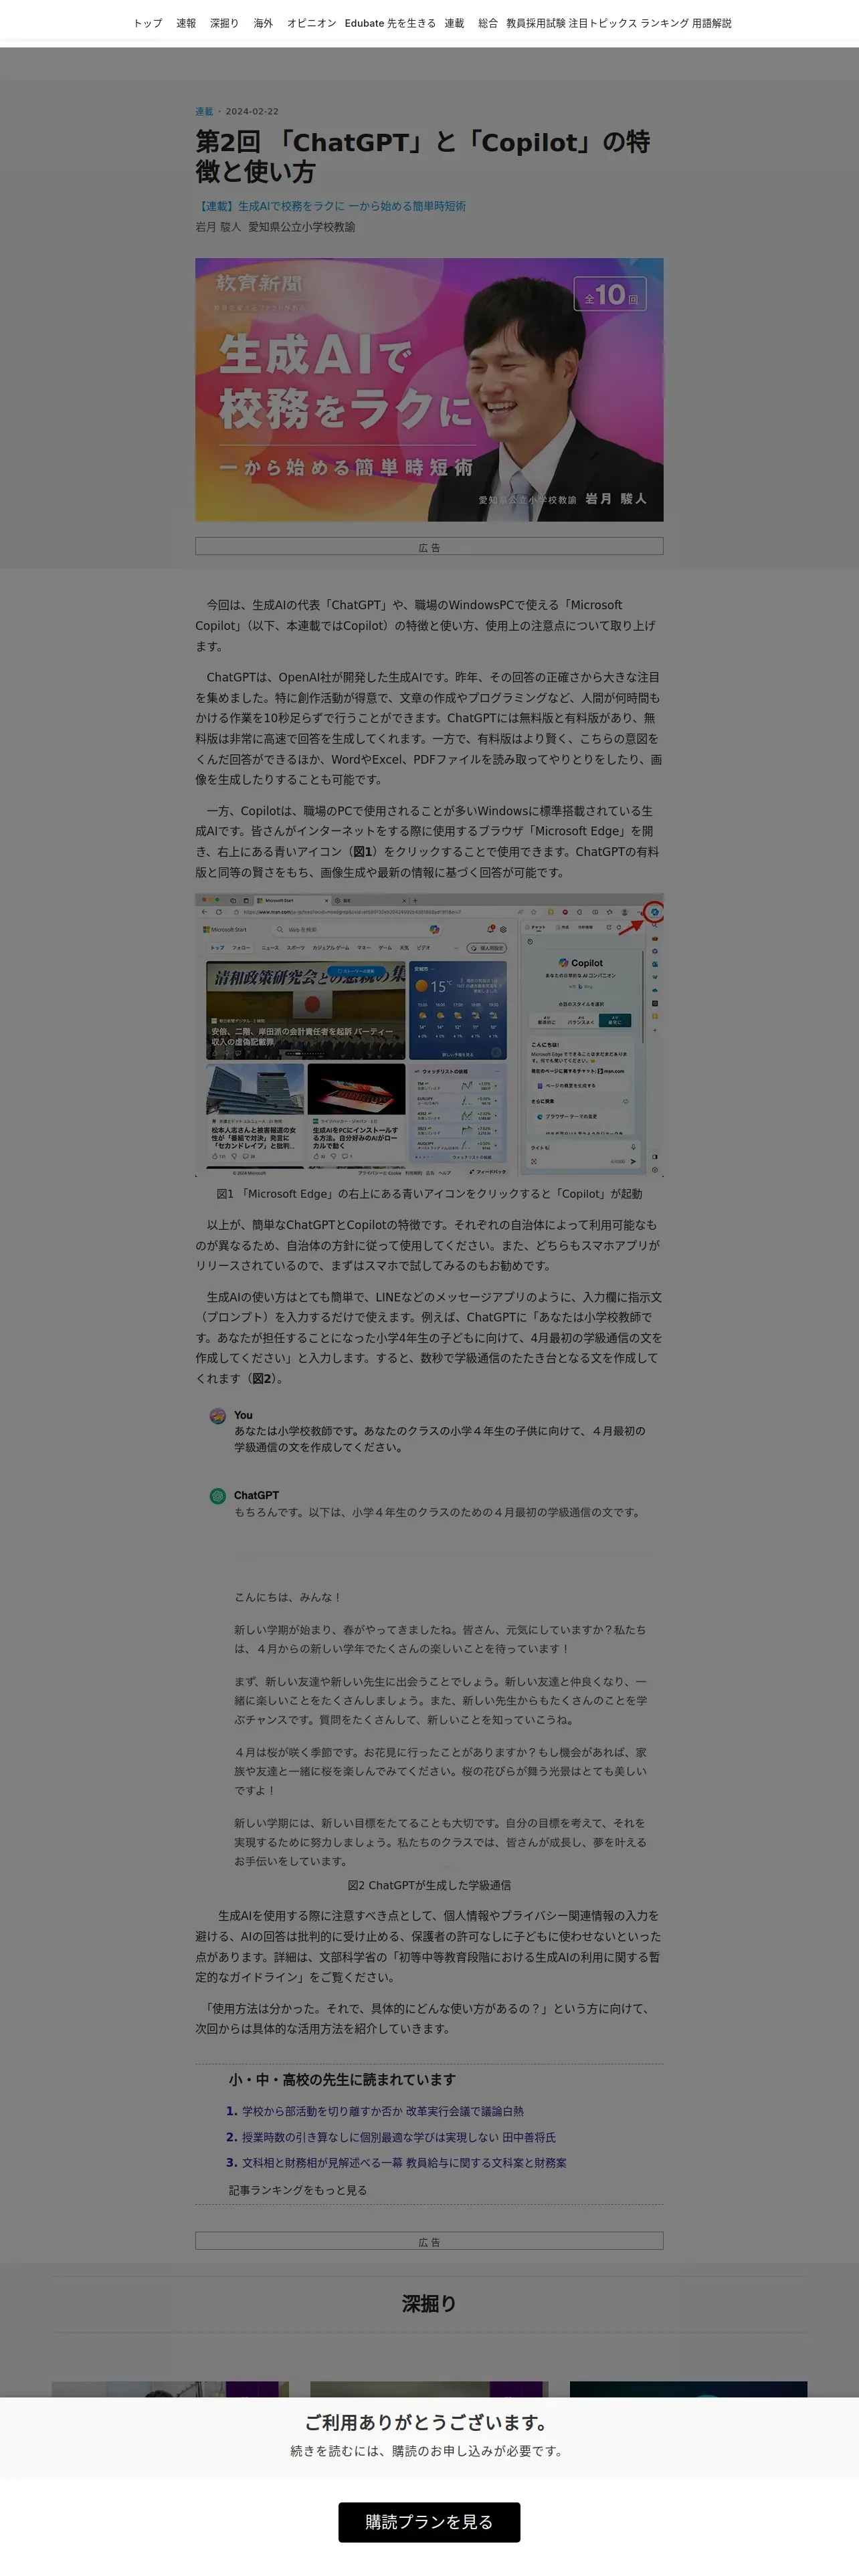Click the ChatGPT logo avatar in the chat figure
This screenshot has width=859, height=2576.
[217, 1496]
